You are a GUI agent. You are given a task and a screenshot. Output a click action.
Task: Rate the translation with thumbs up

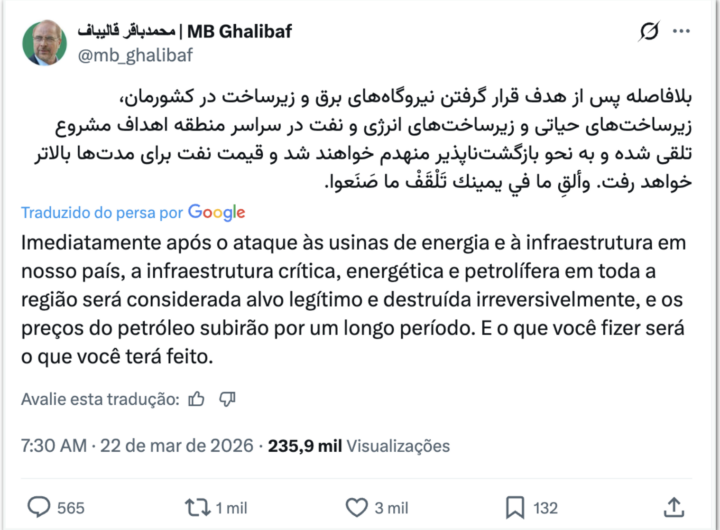(196, 399)
